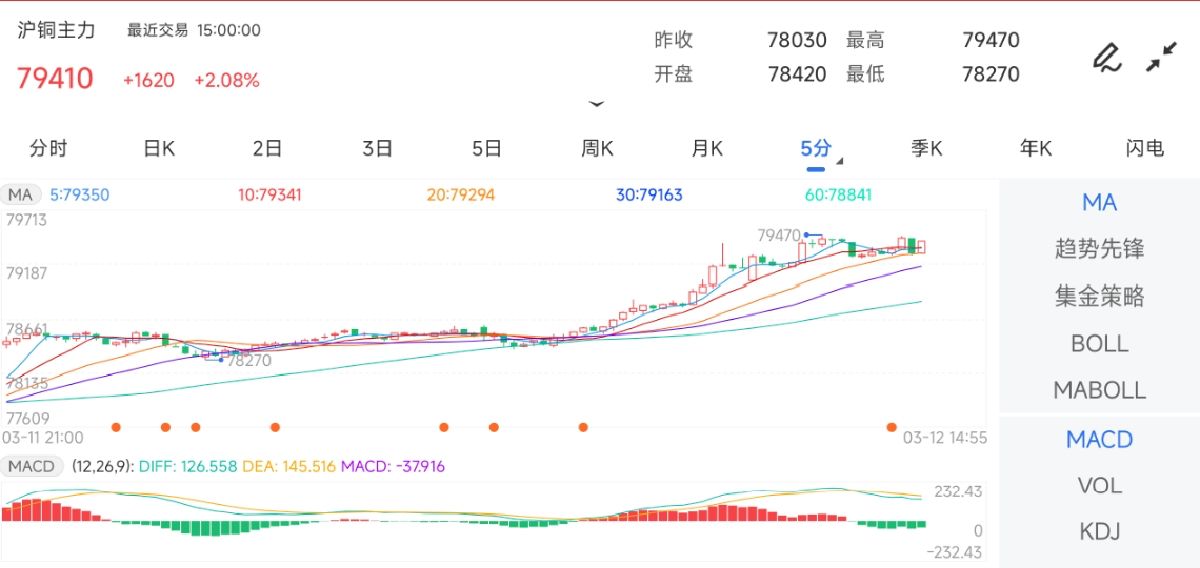
Task: Click the 78270 low marker on chart
Action: [x=249, y=360]
